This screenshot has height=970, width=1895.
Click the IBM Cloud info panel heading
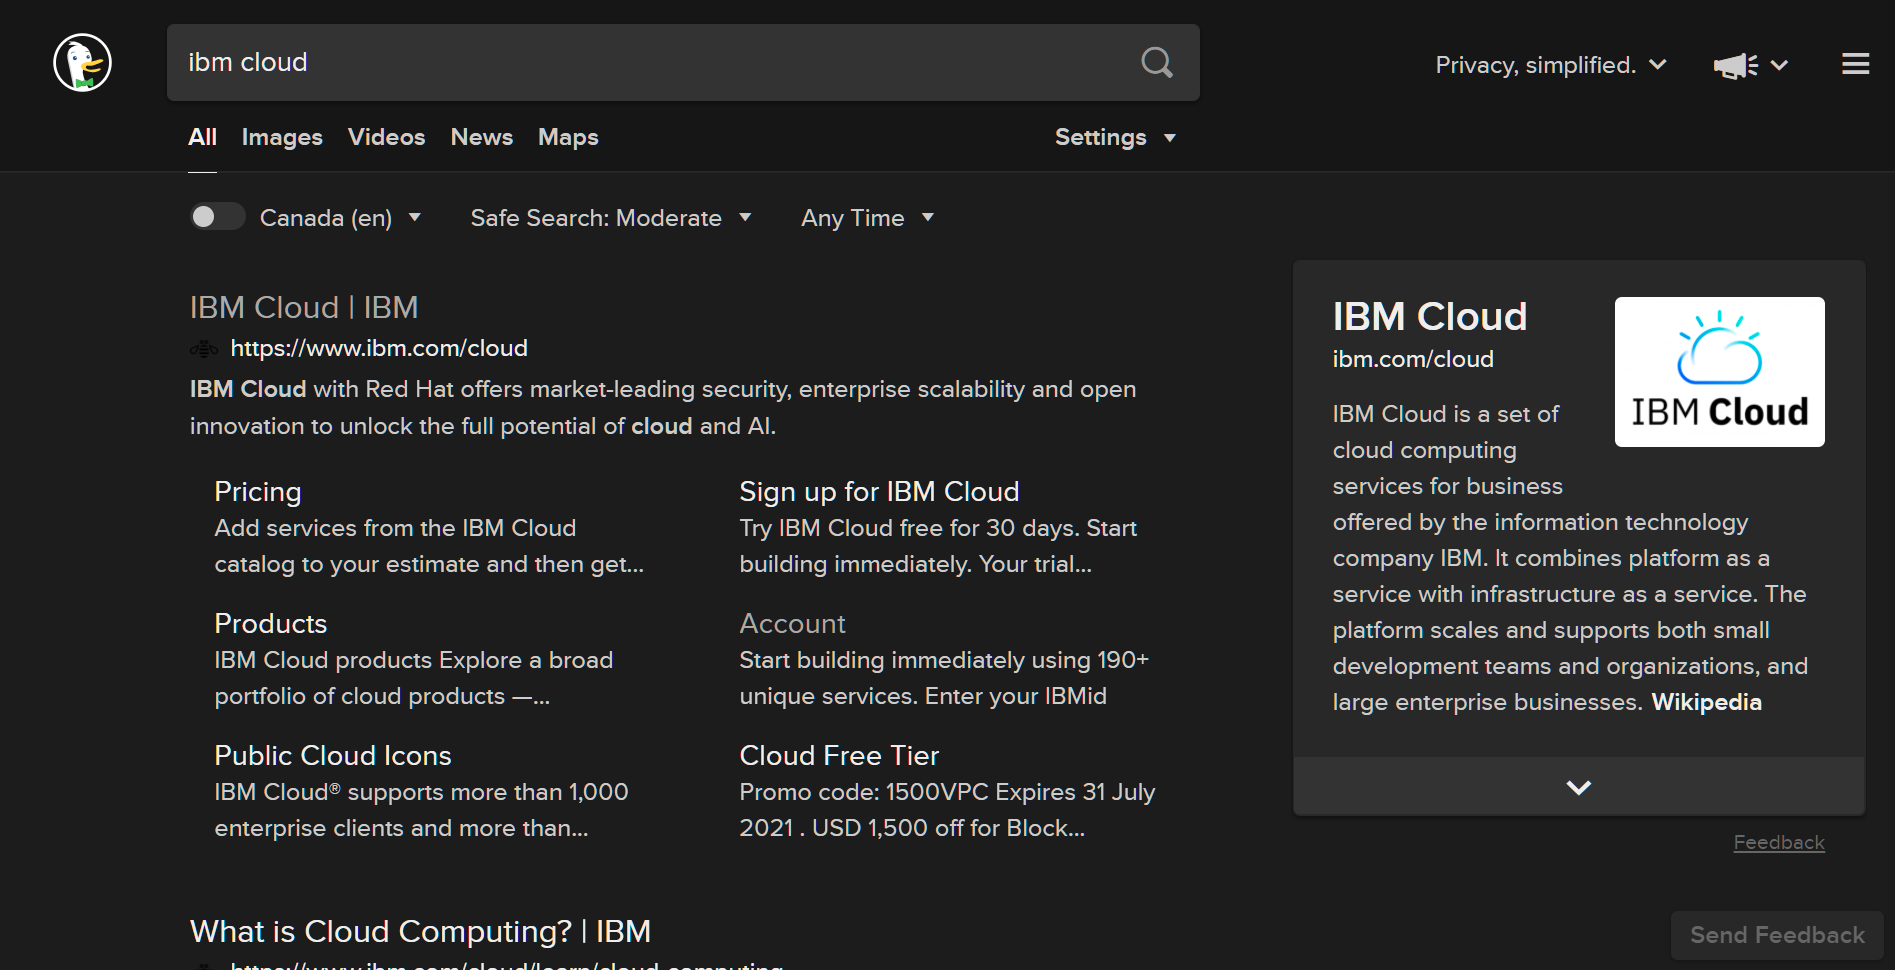pyautogui.click(x=1430, y=316)
